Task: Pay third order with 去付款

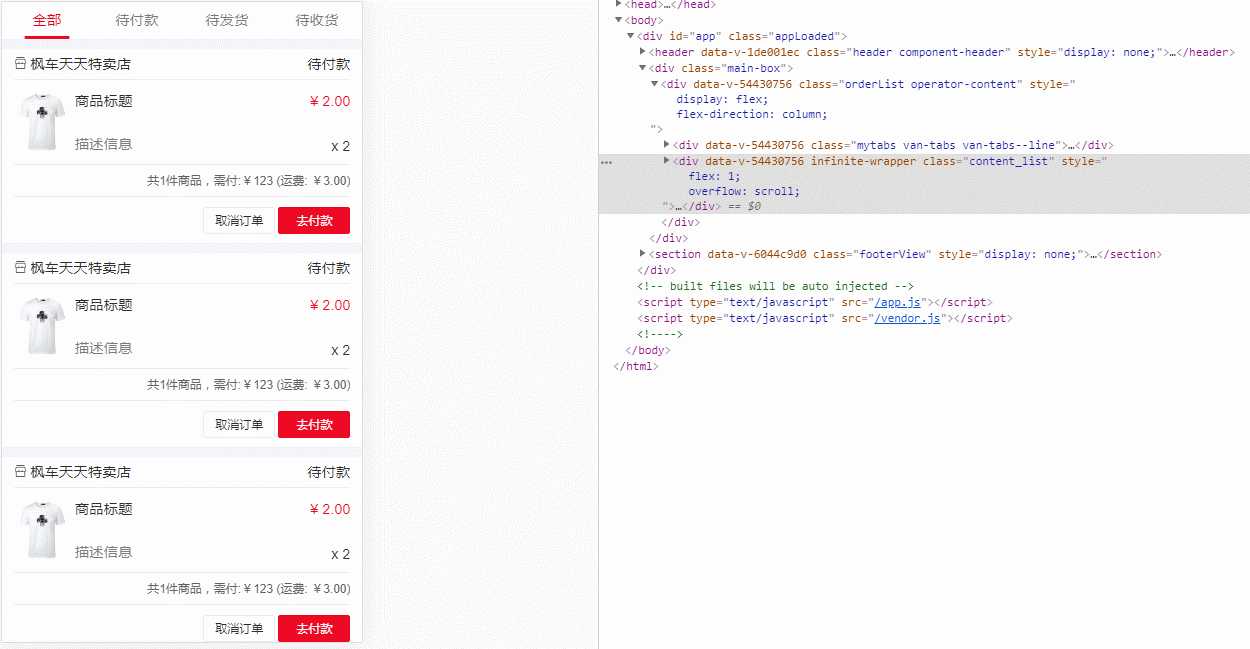Action: [314, 628]
